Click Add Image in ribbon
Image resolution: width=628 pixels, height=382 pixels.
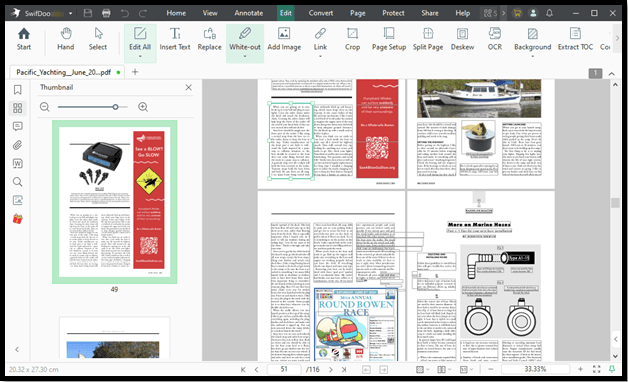click(x=284, y=39)
